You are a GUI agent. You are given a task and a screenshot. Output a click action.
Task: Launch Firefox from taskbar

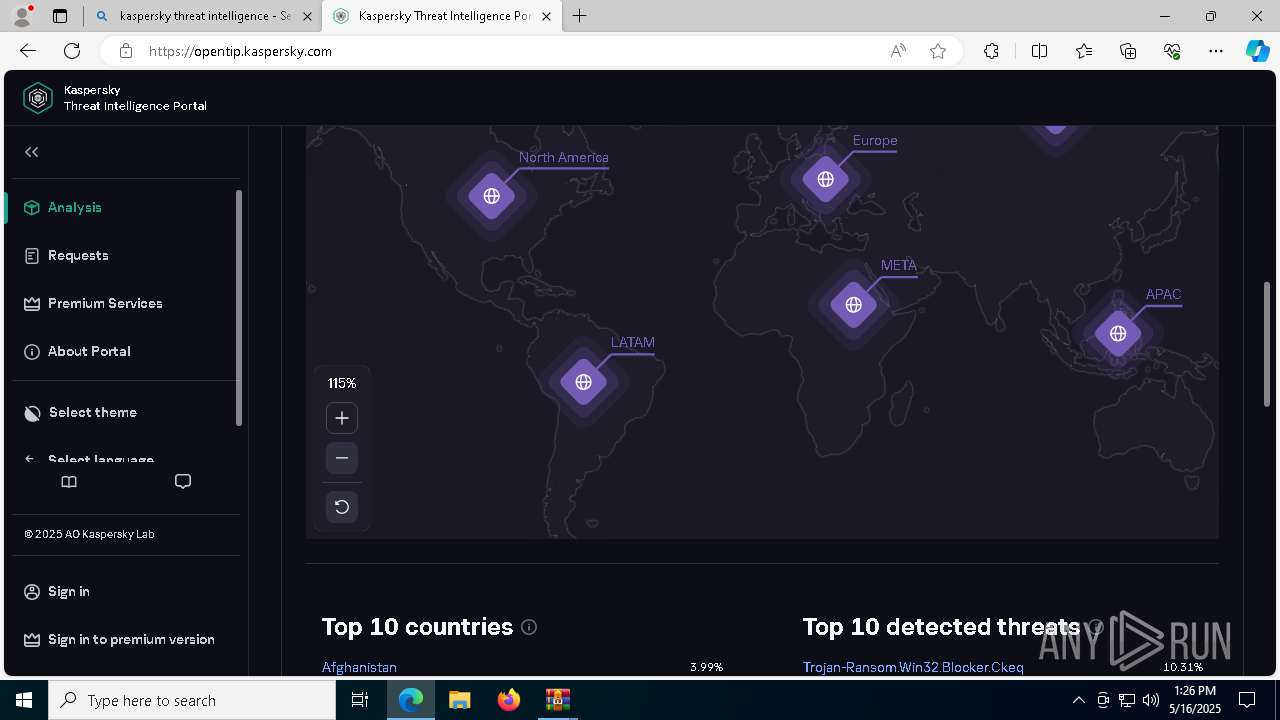pos(509,700)
